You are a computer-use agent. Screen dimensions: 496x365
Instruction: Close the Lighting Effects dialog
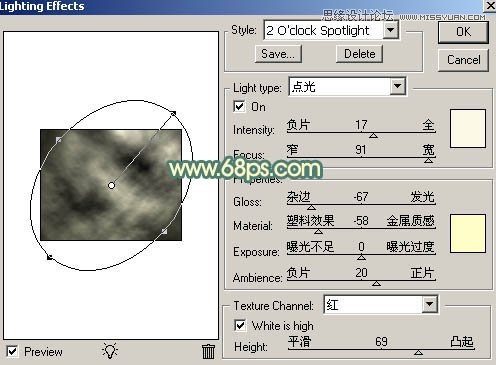click(490, 6)
